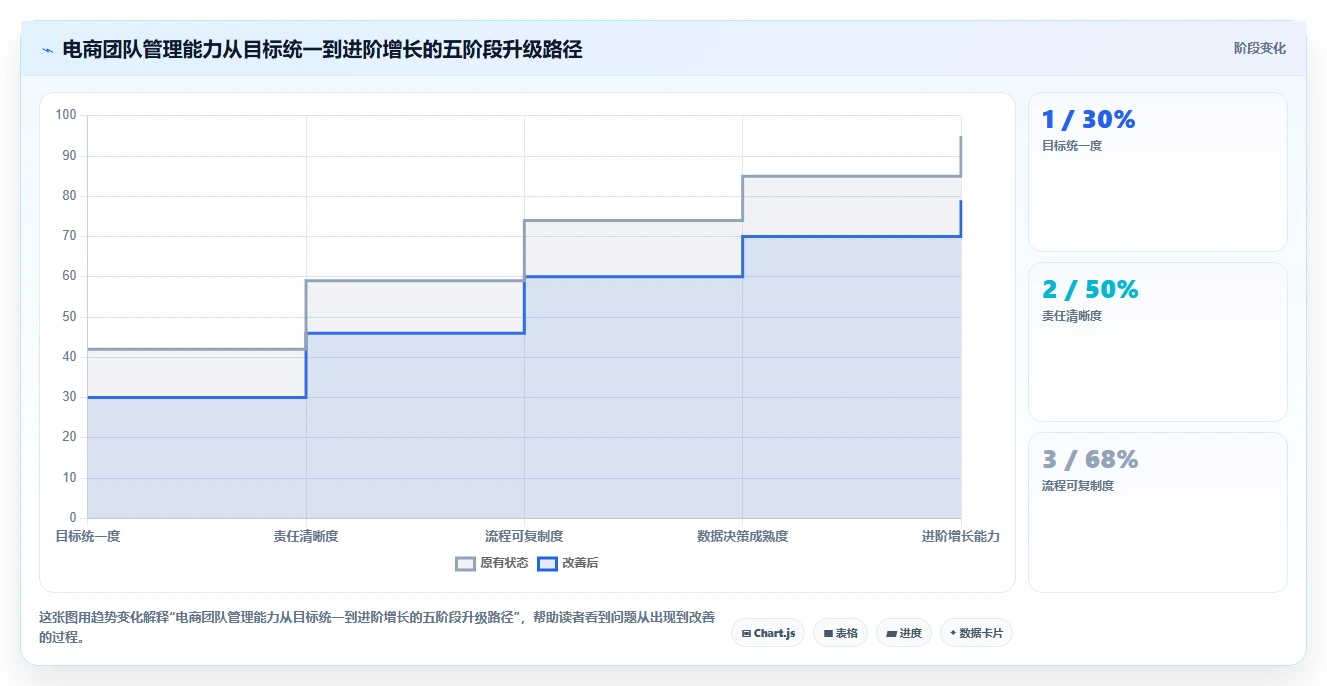Screen dimensions: 1327x686
Task: Click the y-axis value 50
Action: coord(70,317)
